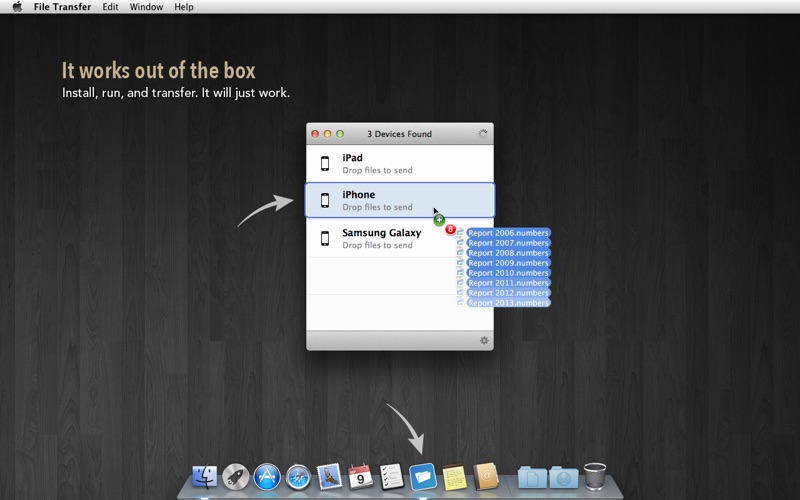Screen dimensions: 800x500
Task: Select the iPad device row
Action: point(400,163)
